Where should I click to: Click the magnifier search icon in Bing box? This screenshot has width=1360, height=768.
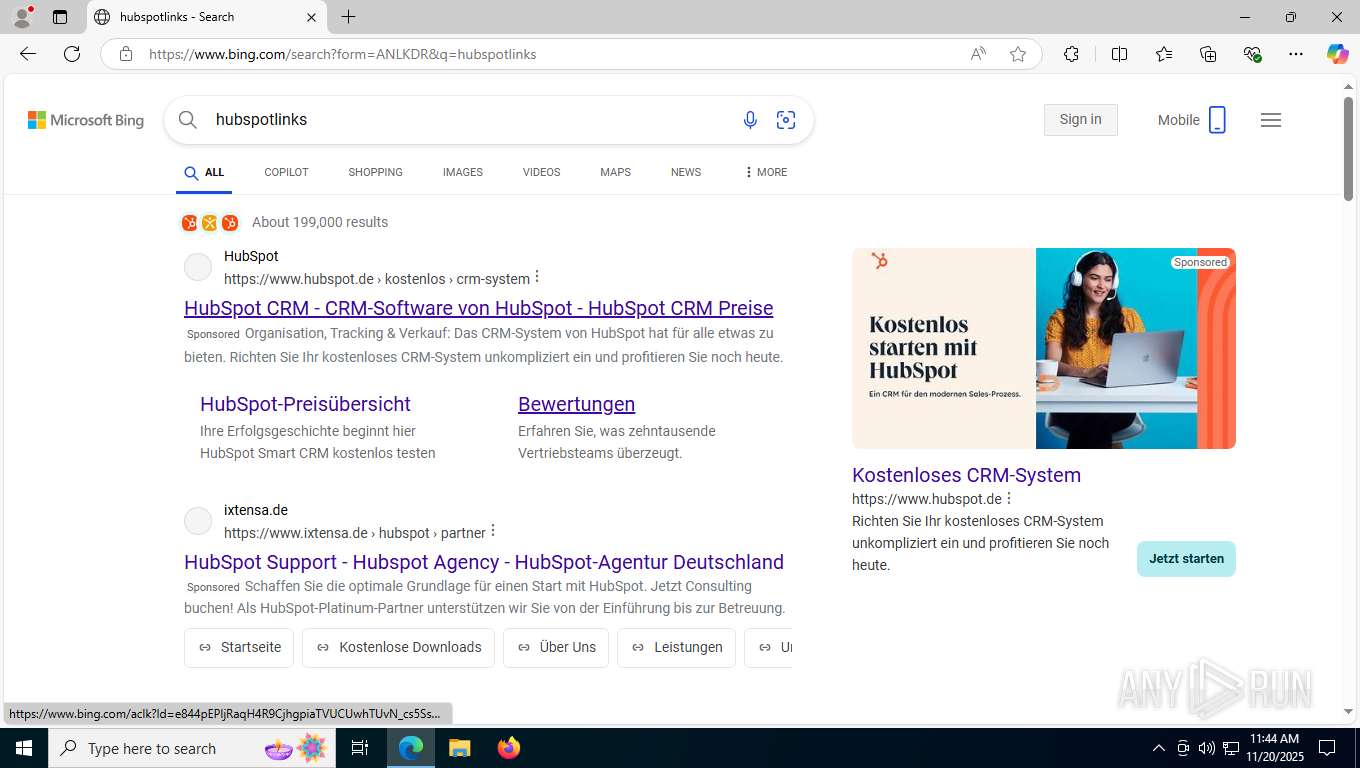(188, 120)
